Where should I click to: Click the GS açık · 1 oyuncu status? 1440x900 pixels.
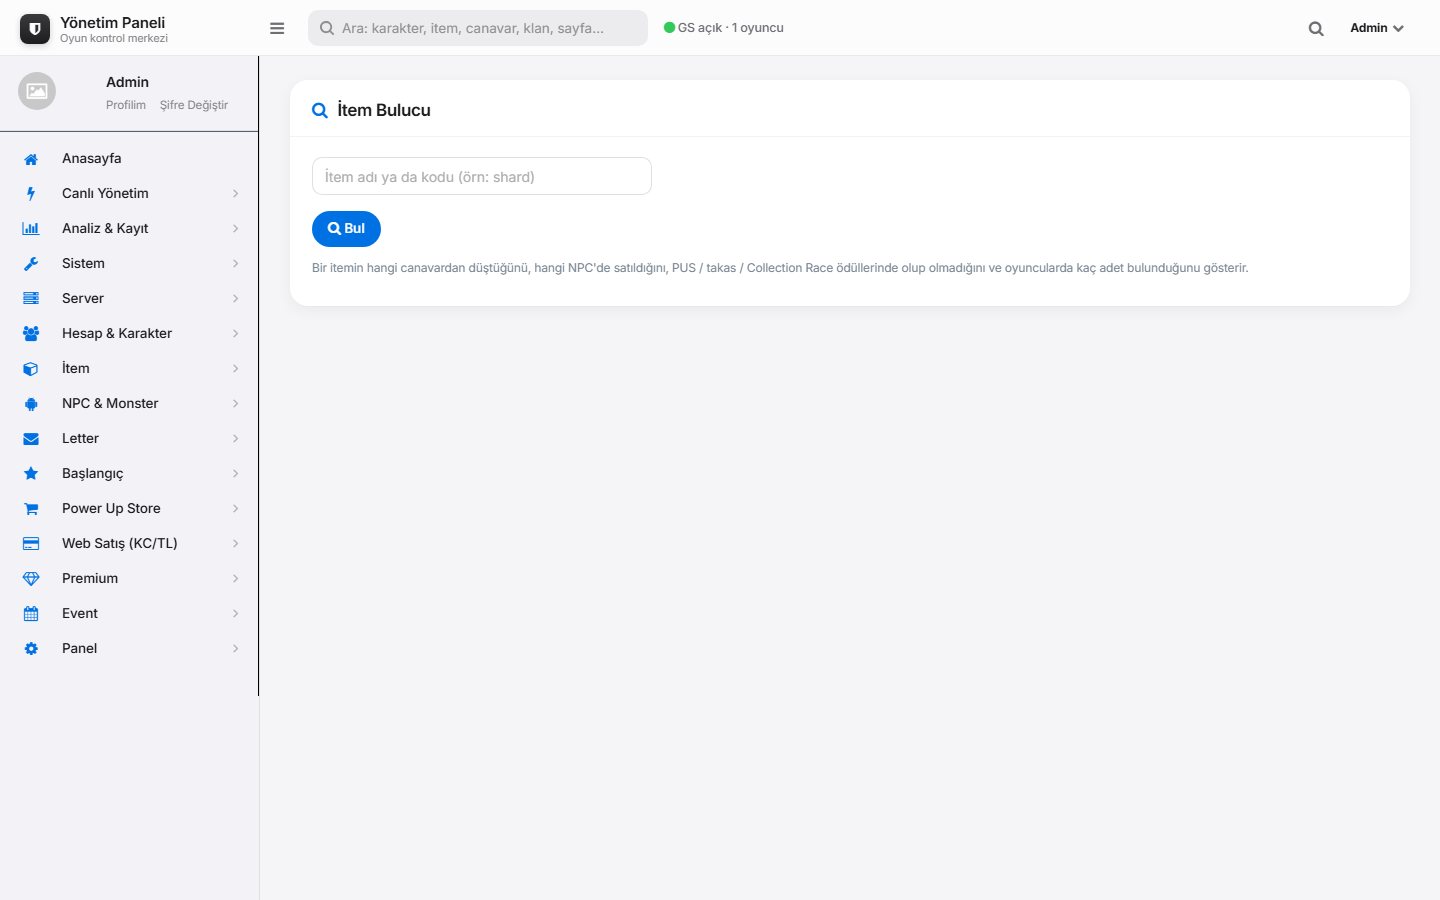724,28
